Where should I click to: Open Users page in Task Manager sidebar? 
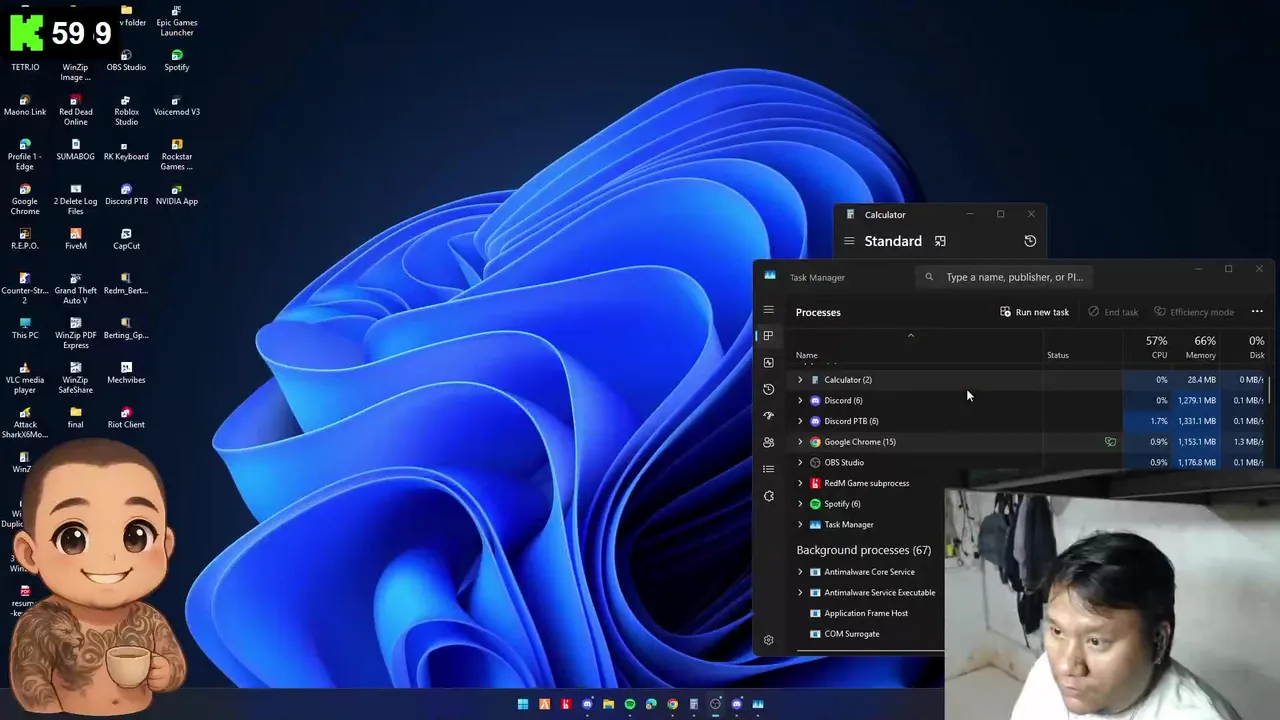768,442
